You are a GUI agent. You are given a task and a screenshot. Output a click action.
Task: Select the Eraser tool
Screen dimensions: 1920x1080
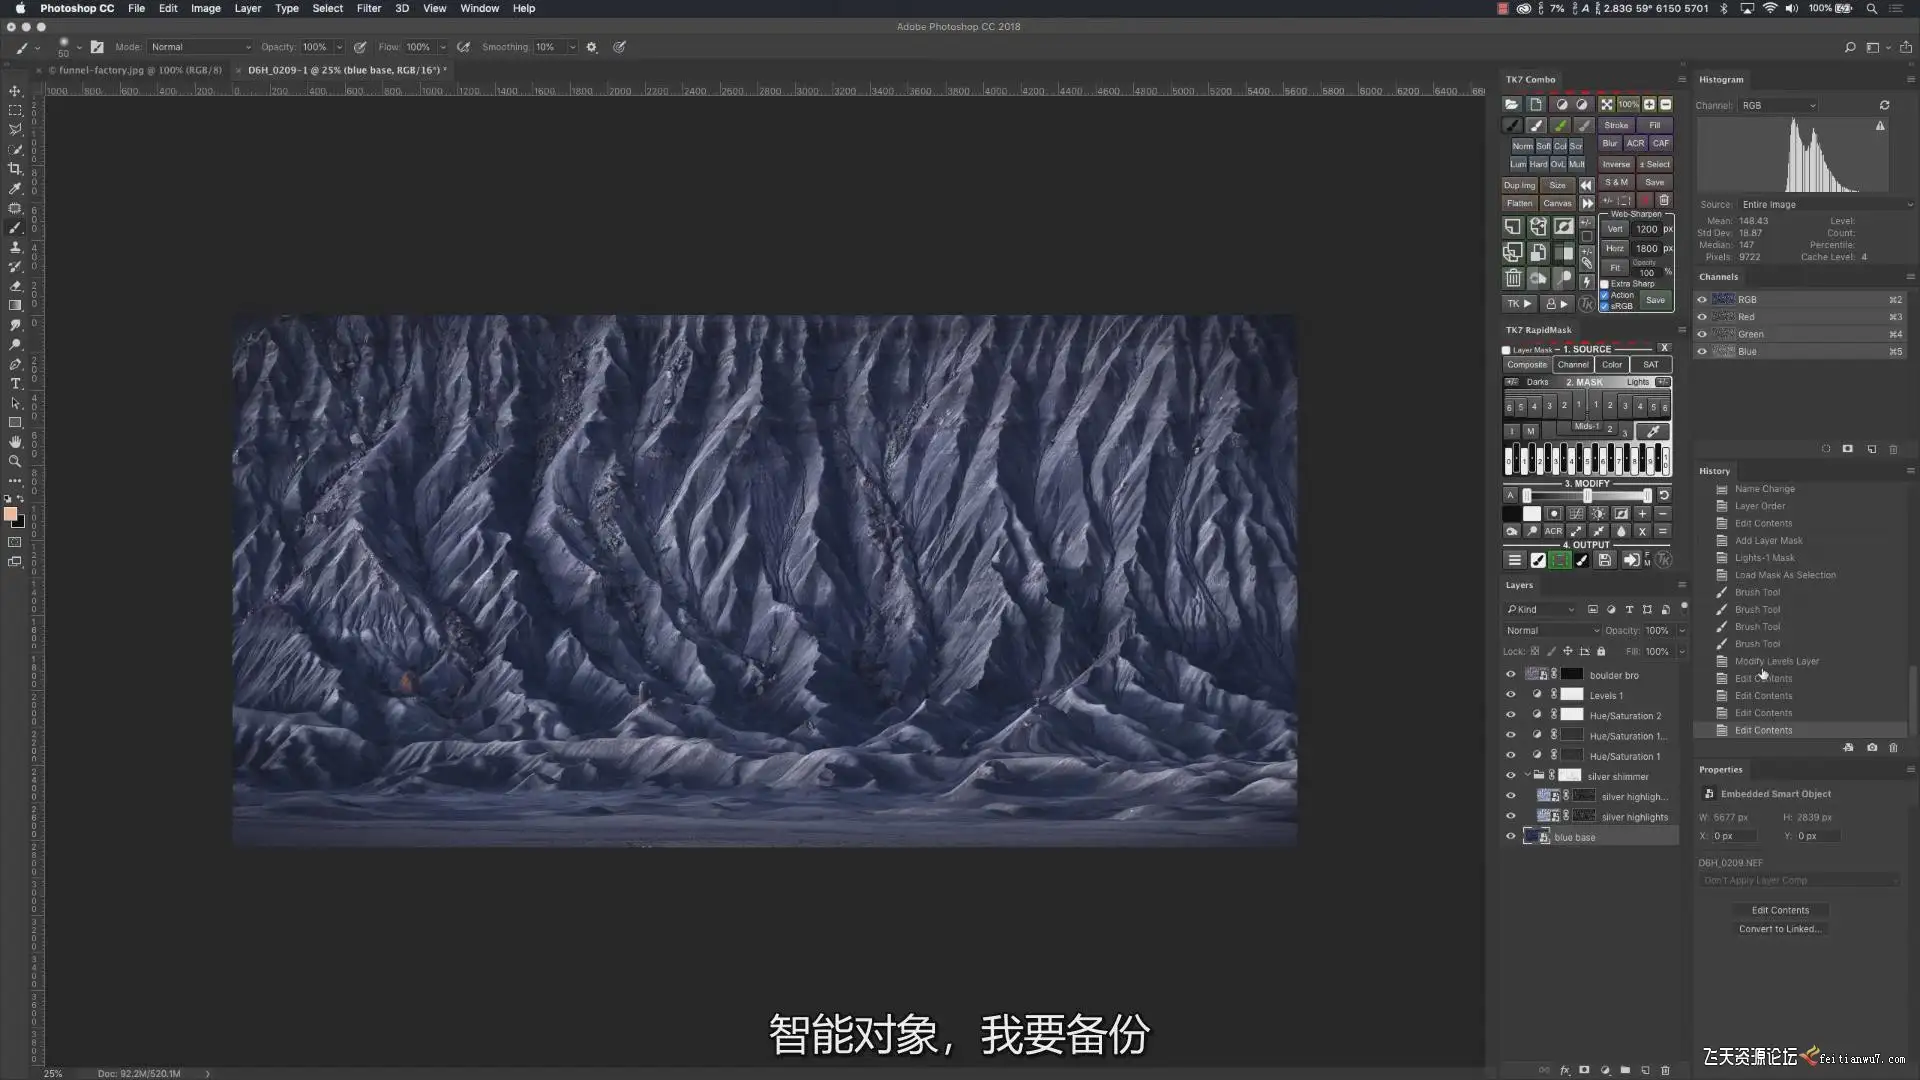tap(15, 286)
